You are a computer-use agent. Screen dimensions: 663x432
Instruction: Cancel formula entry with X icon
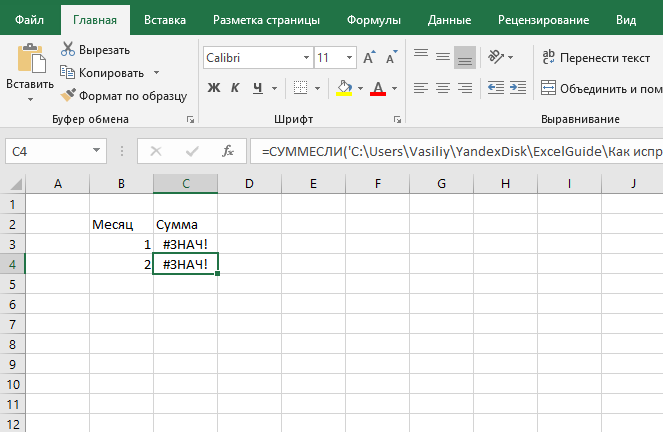tap(156, 151)
